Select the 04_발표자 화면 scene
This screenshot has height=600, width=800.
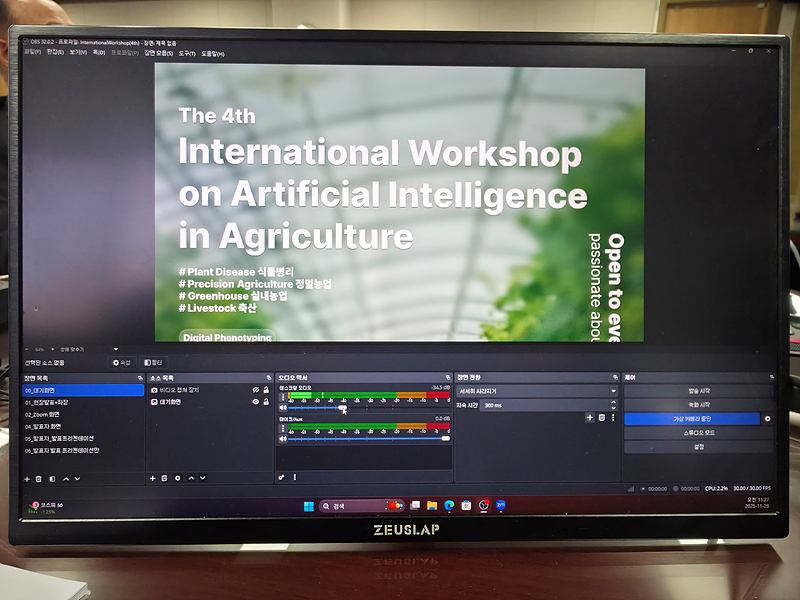[83, 427]
